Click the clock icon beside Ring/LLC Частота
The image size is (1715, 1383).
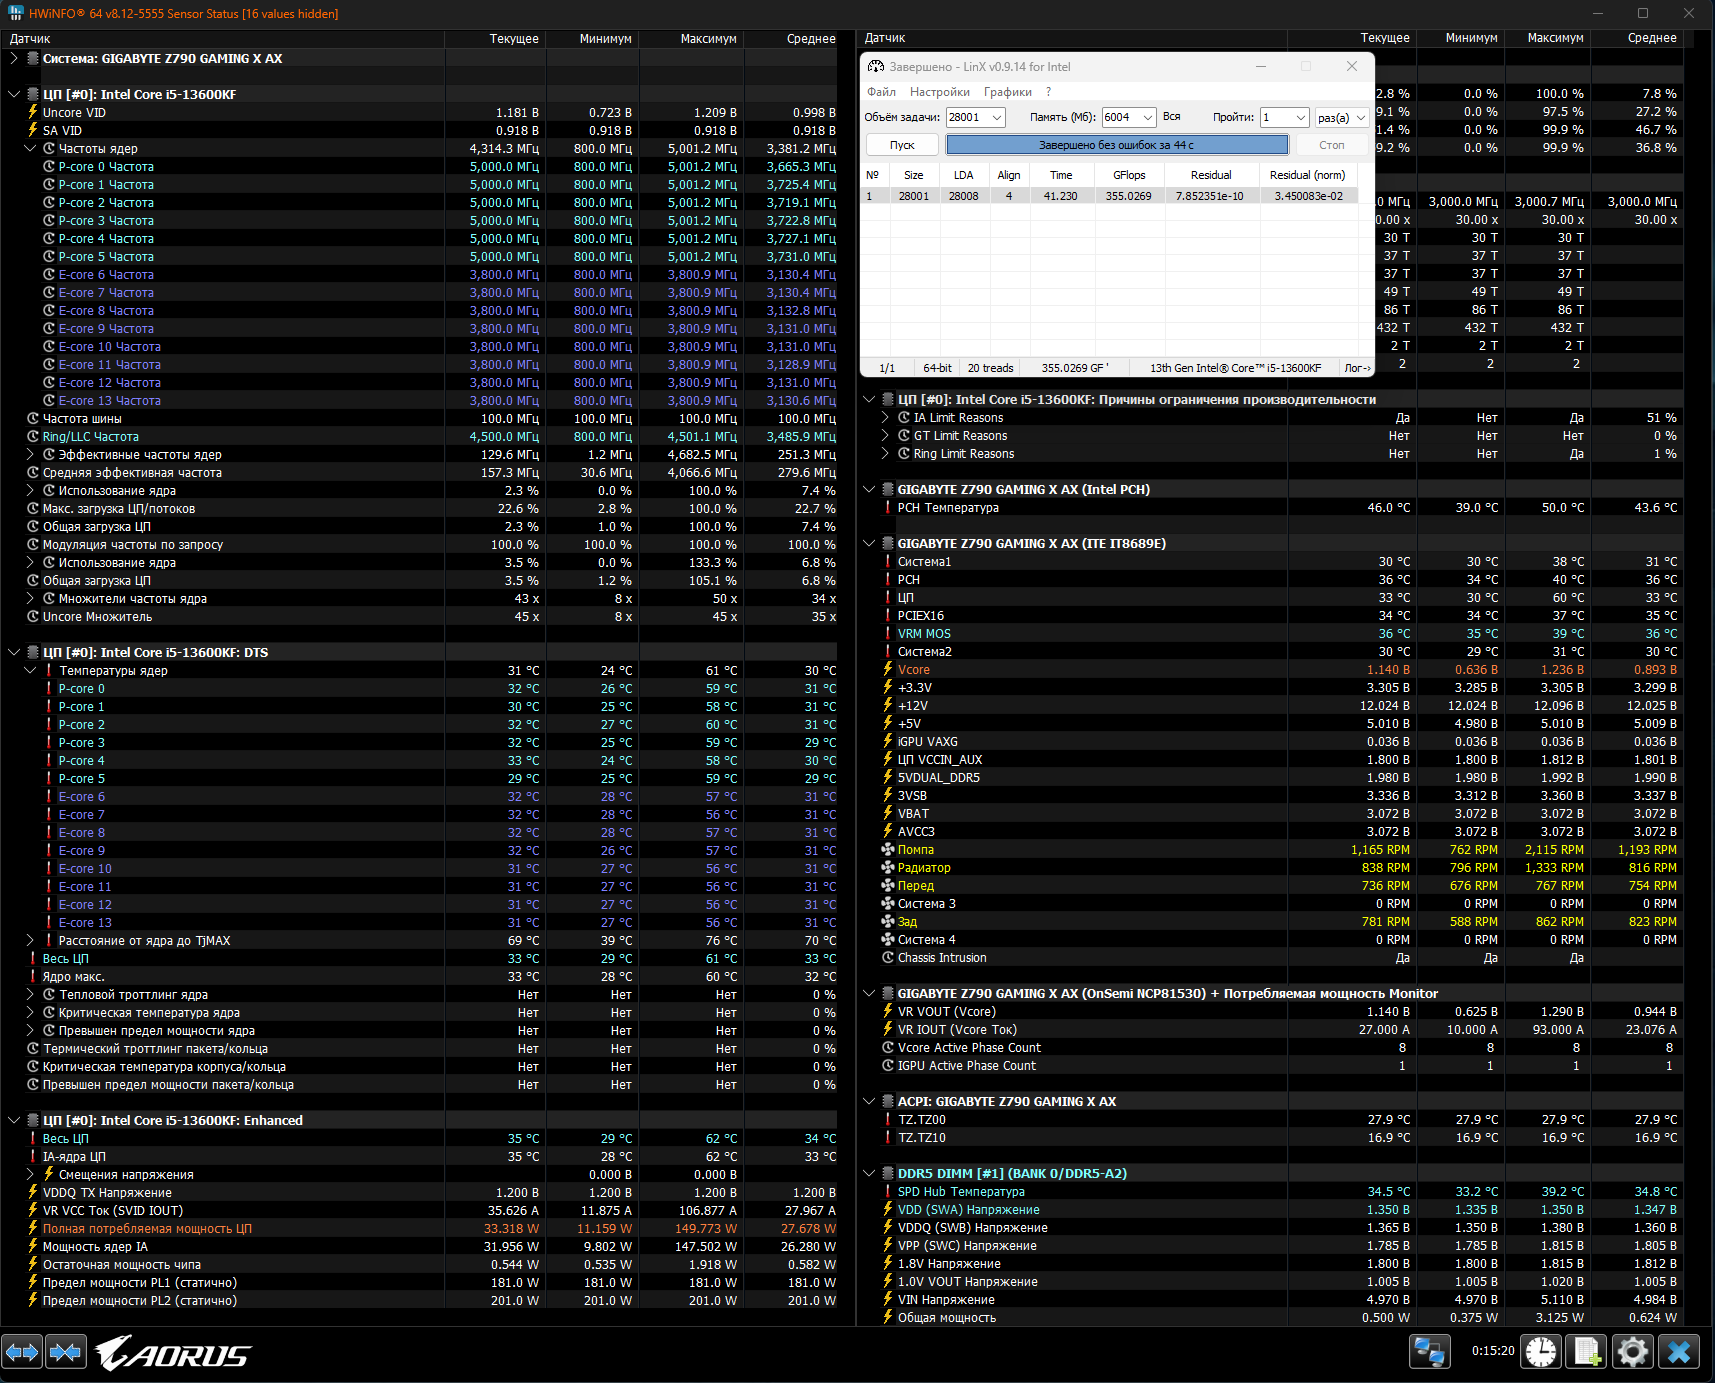33,436
